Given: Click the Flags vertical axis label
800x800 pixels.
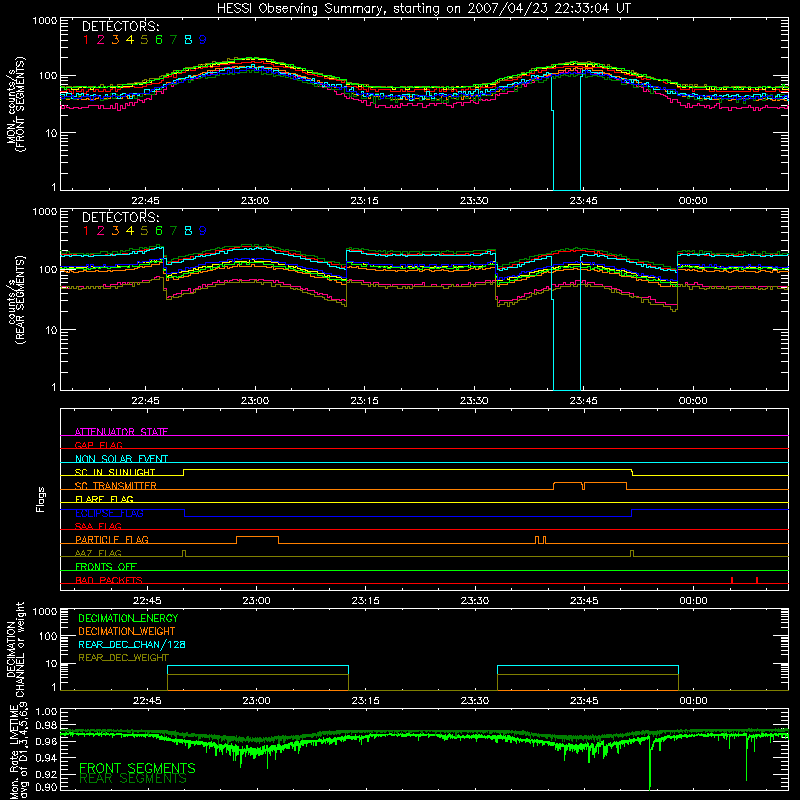Looking at the screenshot, I should pyautogui.click(x=41, y=499).
